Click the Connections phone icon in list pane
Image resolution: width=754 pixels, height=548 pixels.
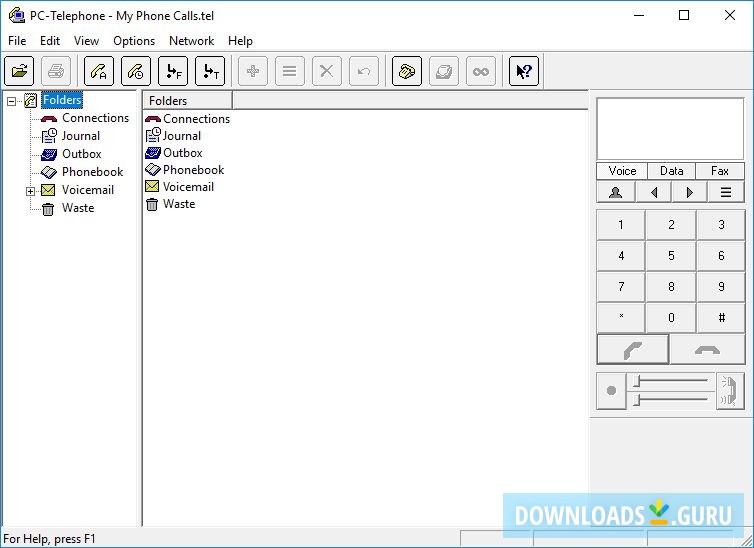tap(152, 119)
